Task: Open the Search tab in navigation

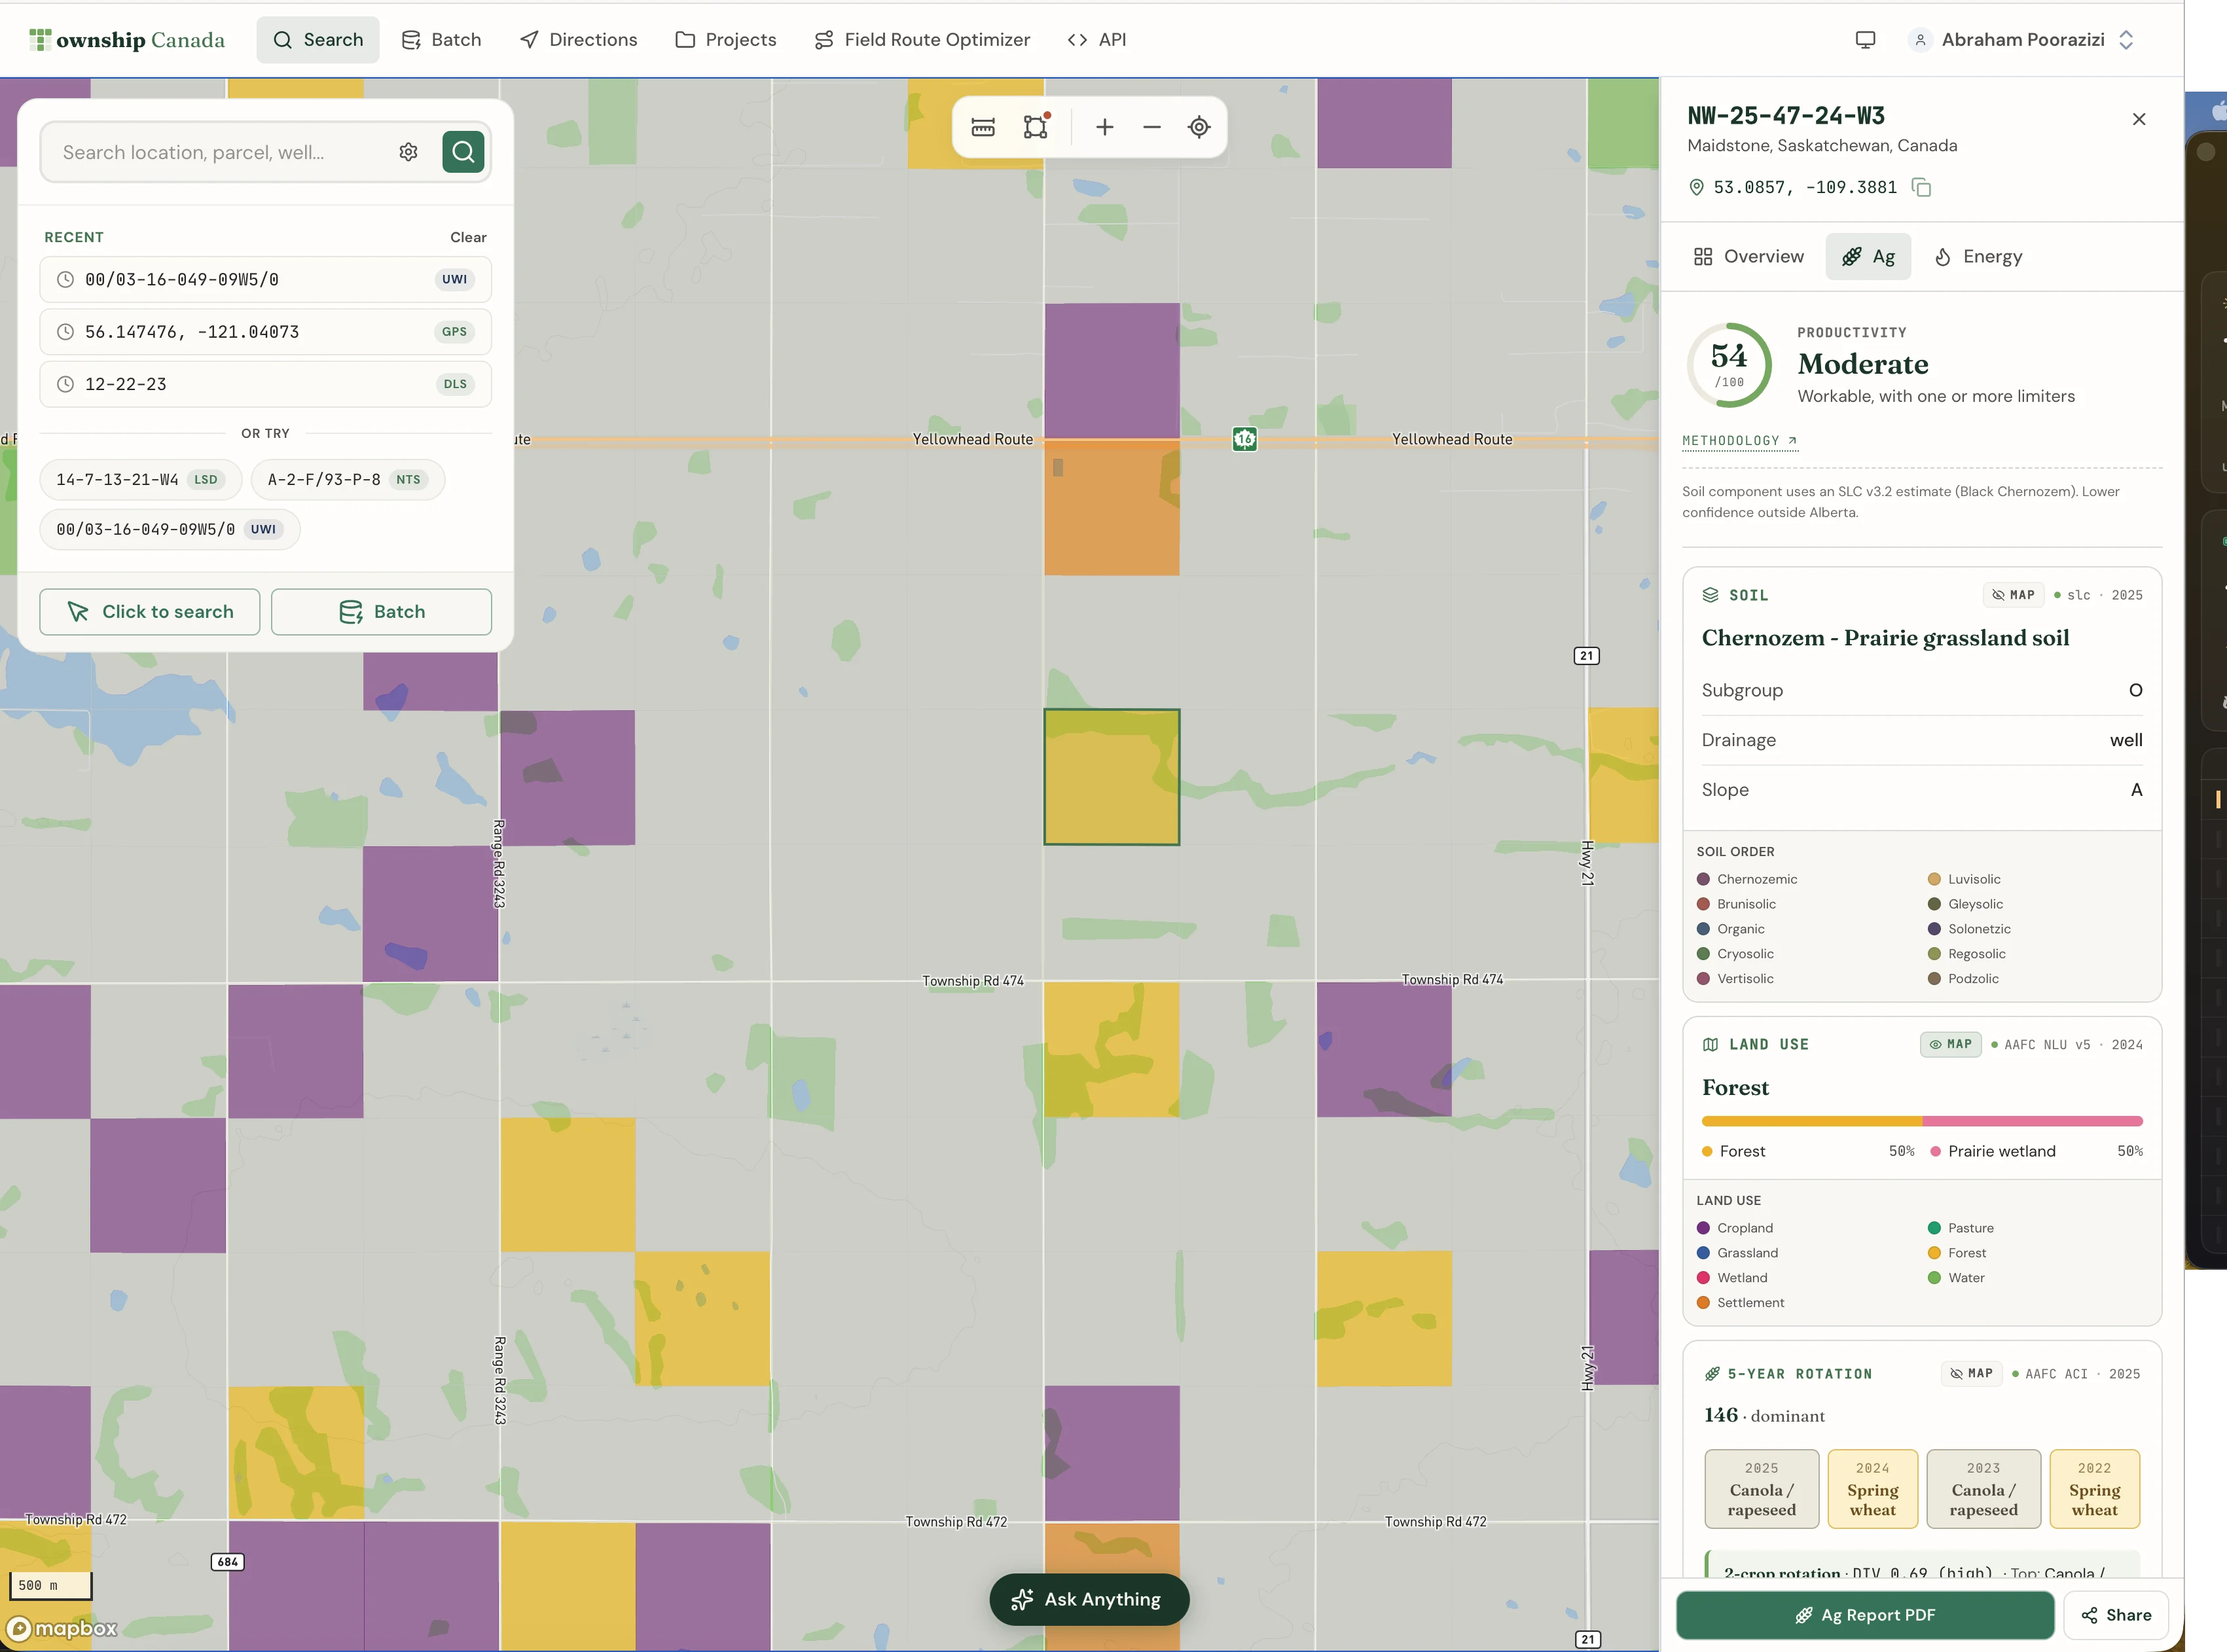Action: point(318,40)
